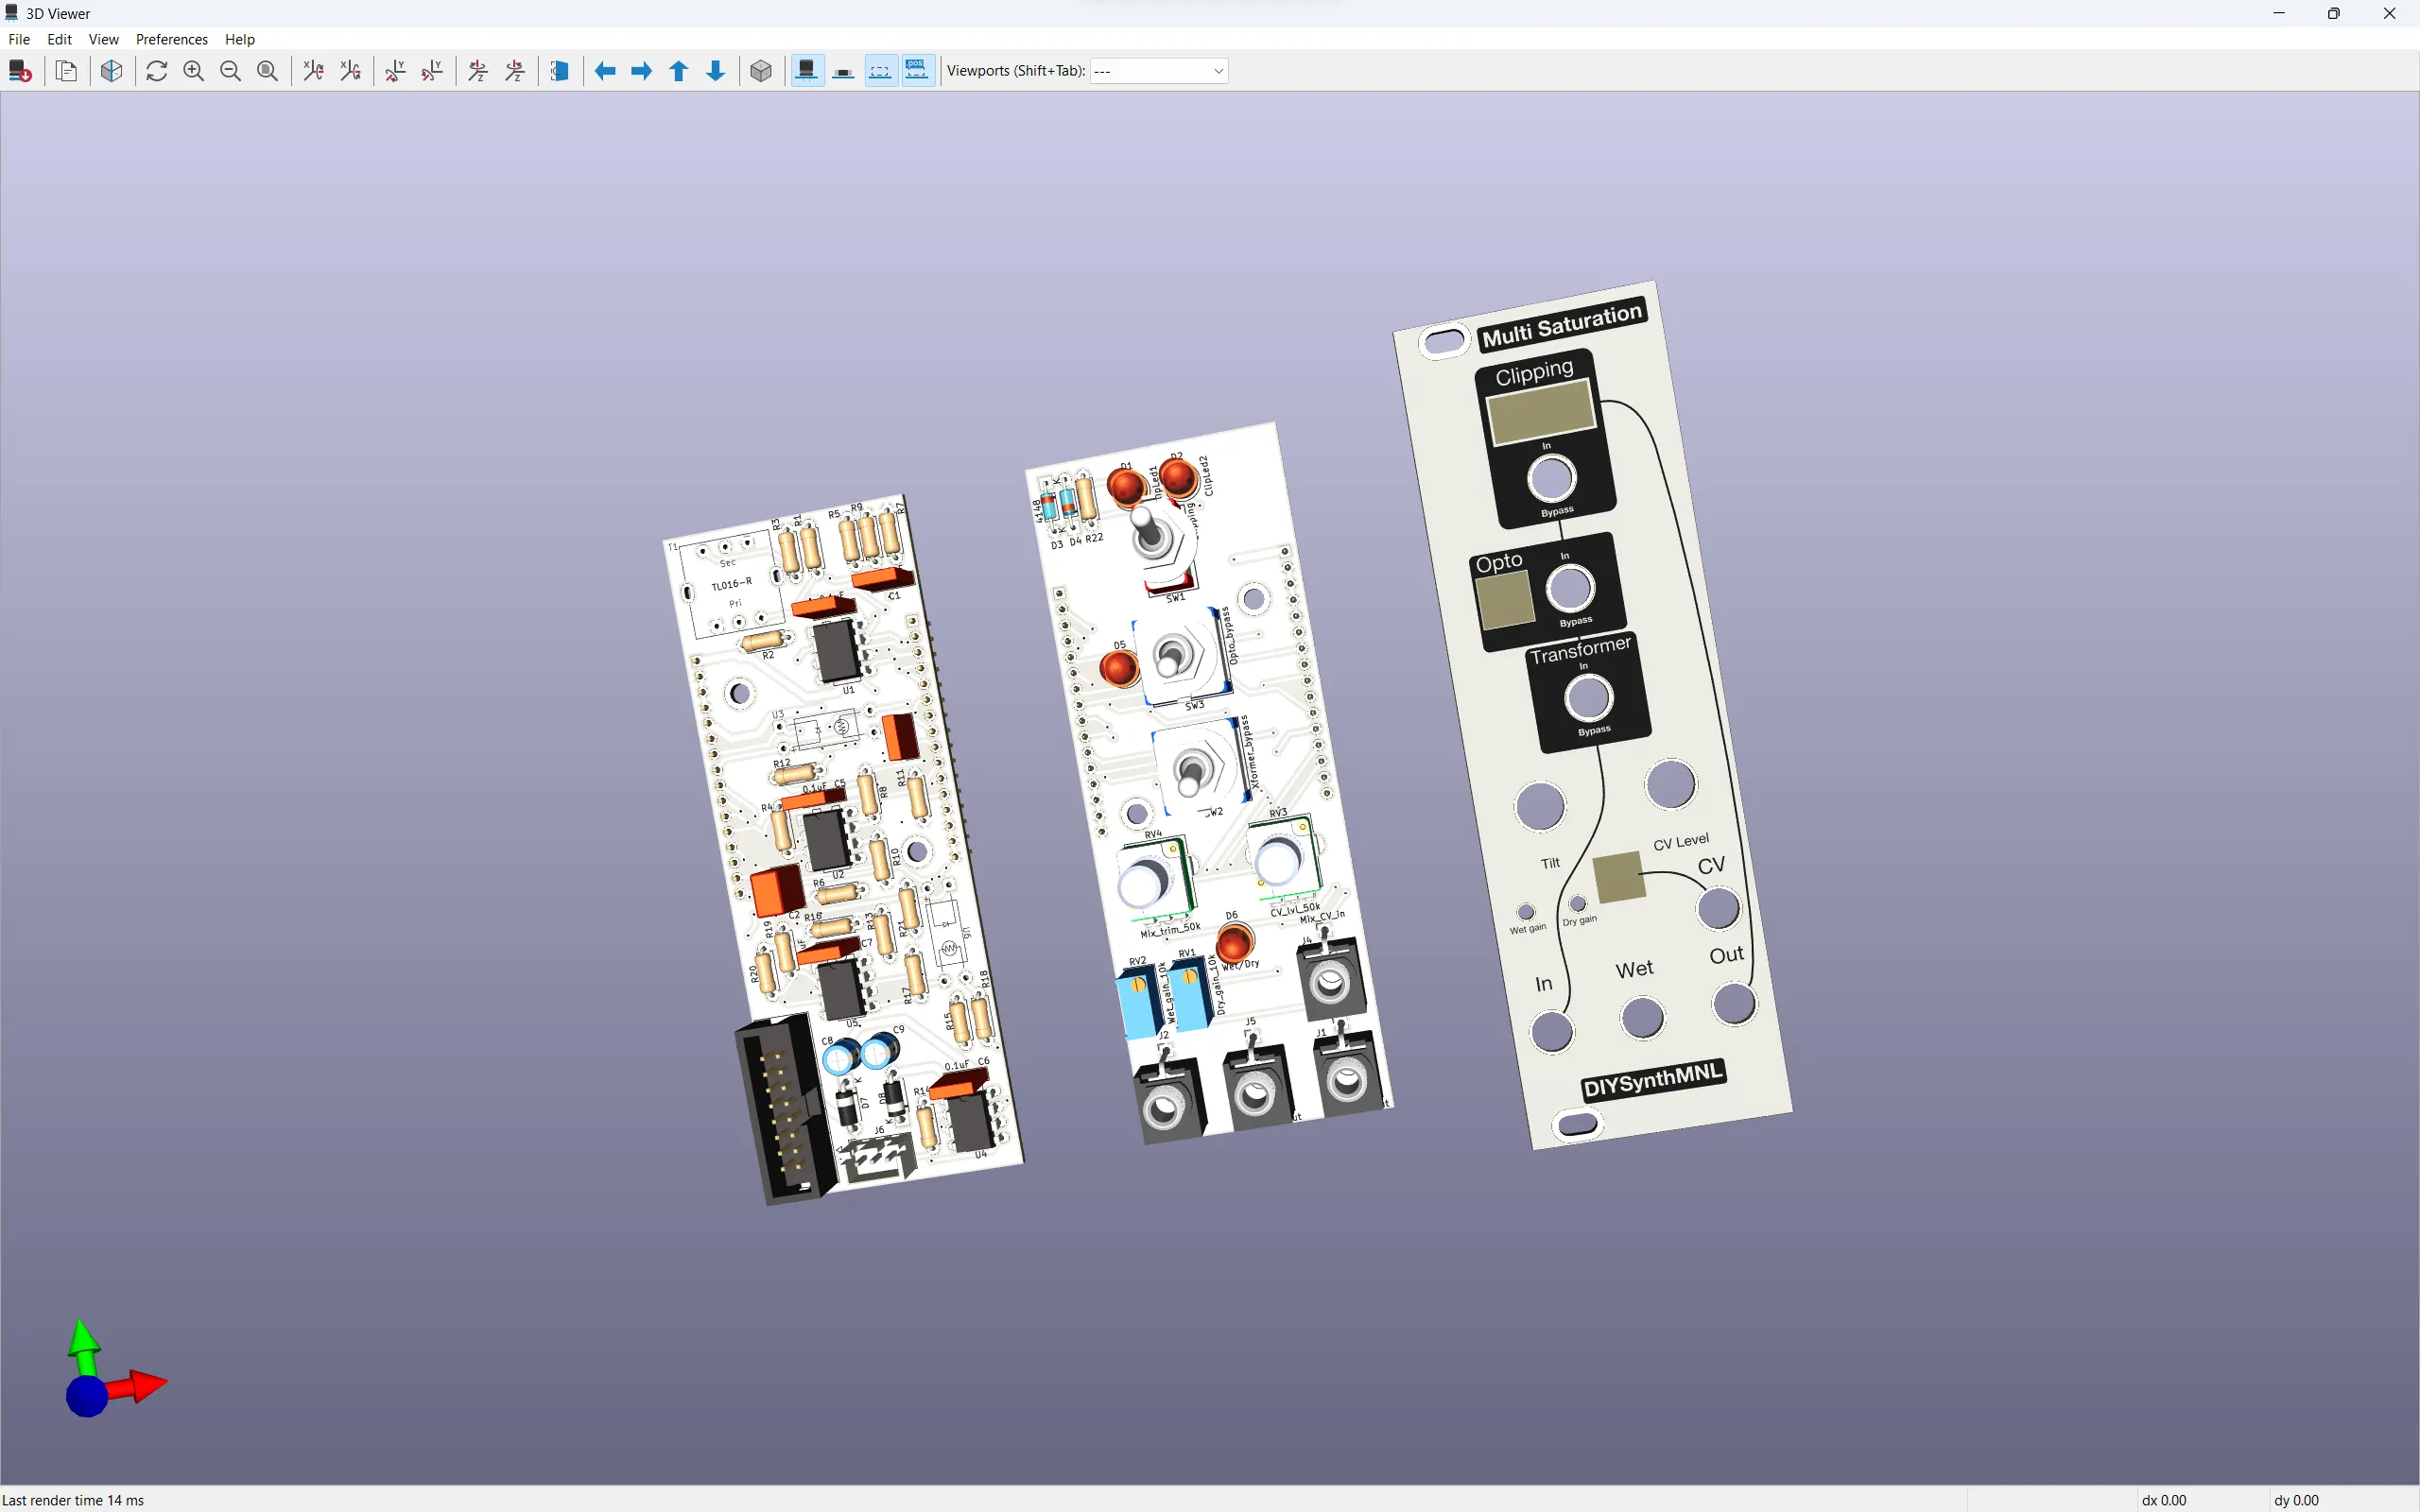Open the Preferences menu
Viewport: 2420px width, 1512px height.
tap(171, 39)
